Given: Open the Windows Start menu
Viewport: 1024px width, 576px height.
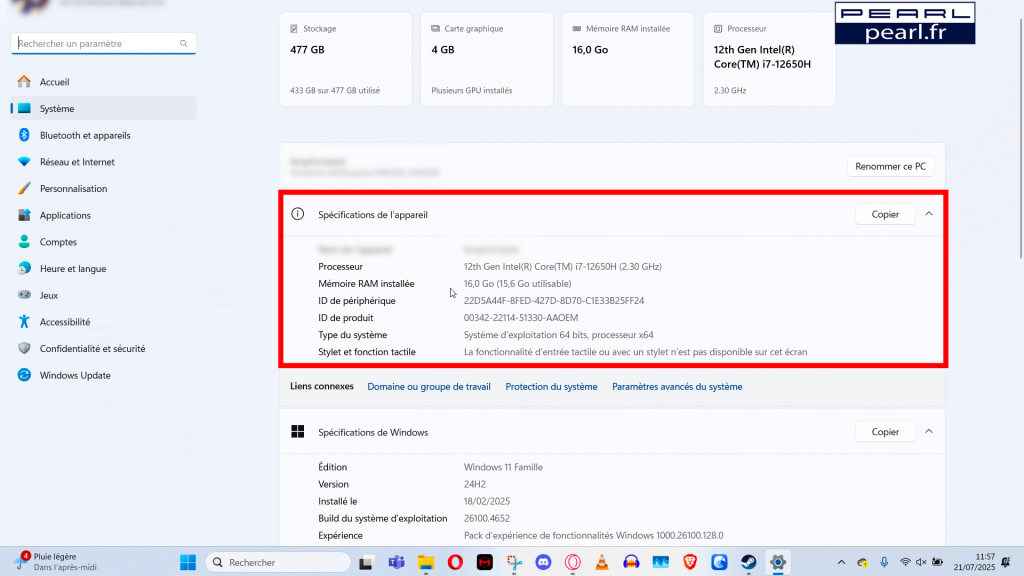Looking at the screenshot, I should (x=188, y=562).
